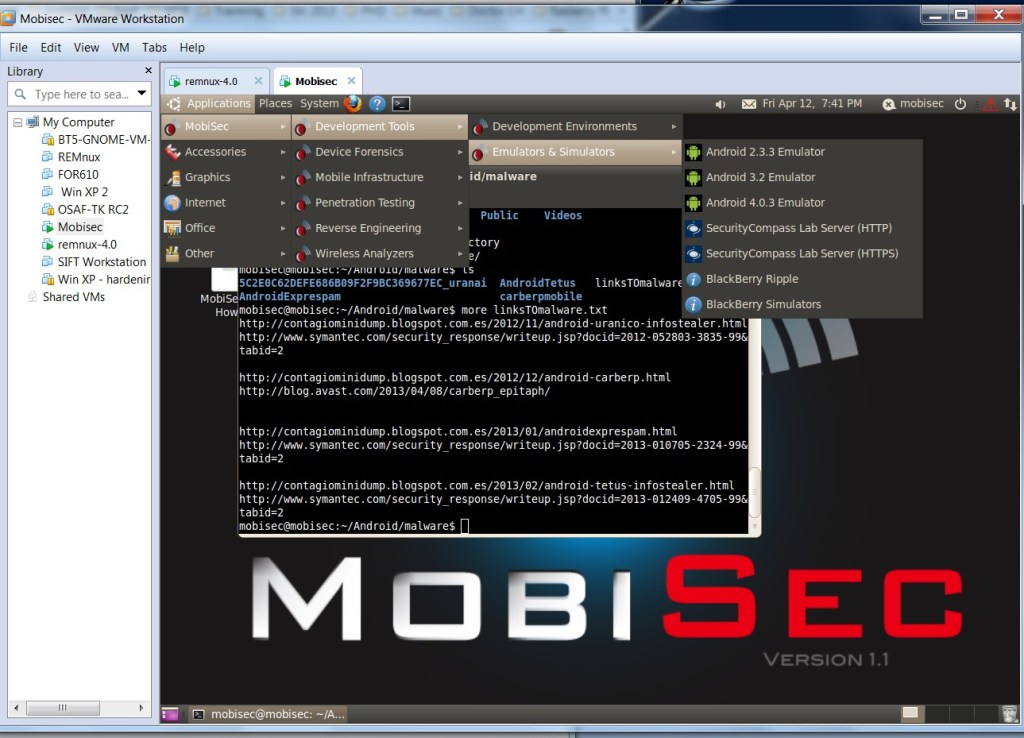Open the Help icon on the panel
The width and height of the screenshot is (1024, 738).
[376, 103]
